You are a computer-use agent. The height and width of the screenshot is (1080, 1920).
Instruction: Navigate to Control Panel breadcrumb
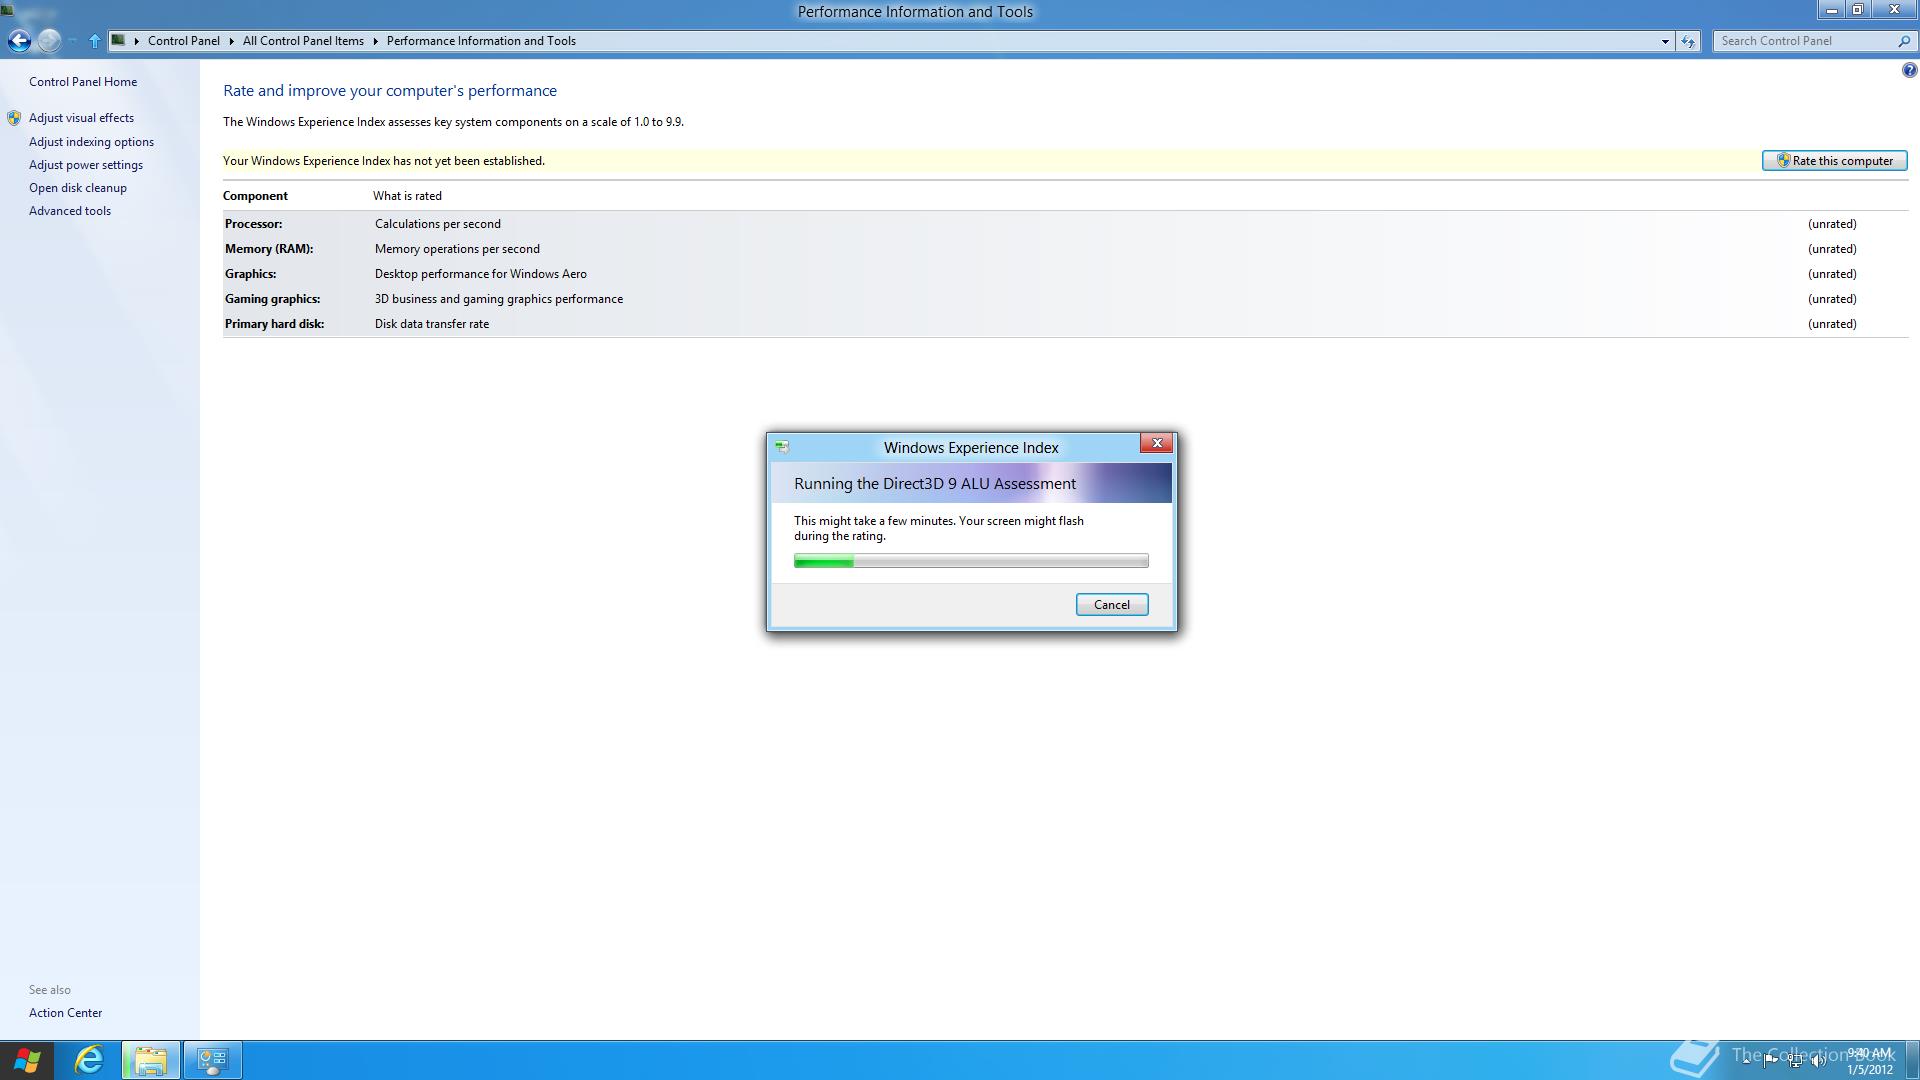pyautogui.click(x=183, y=41)
